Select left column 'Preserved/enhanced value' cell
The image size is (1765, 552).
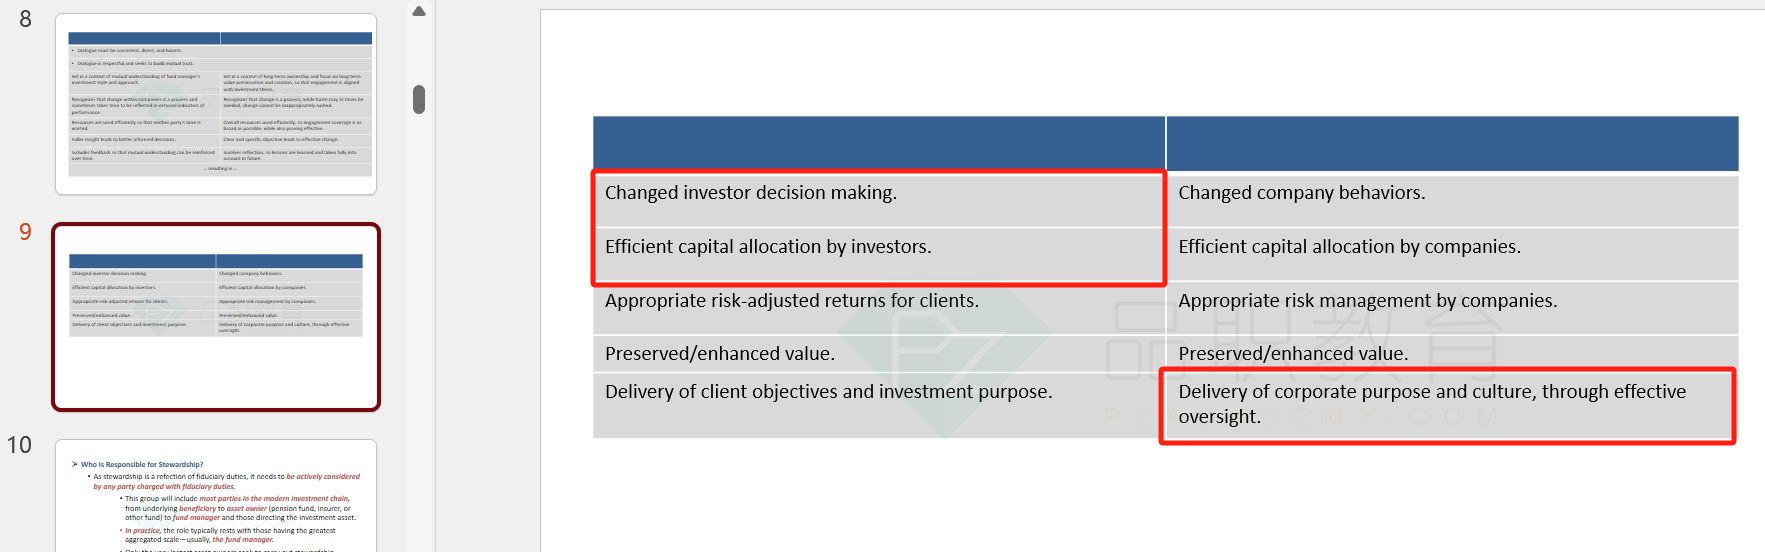click(x=878, y=353)
